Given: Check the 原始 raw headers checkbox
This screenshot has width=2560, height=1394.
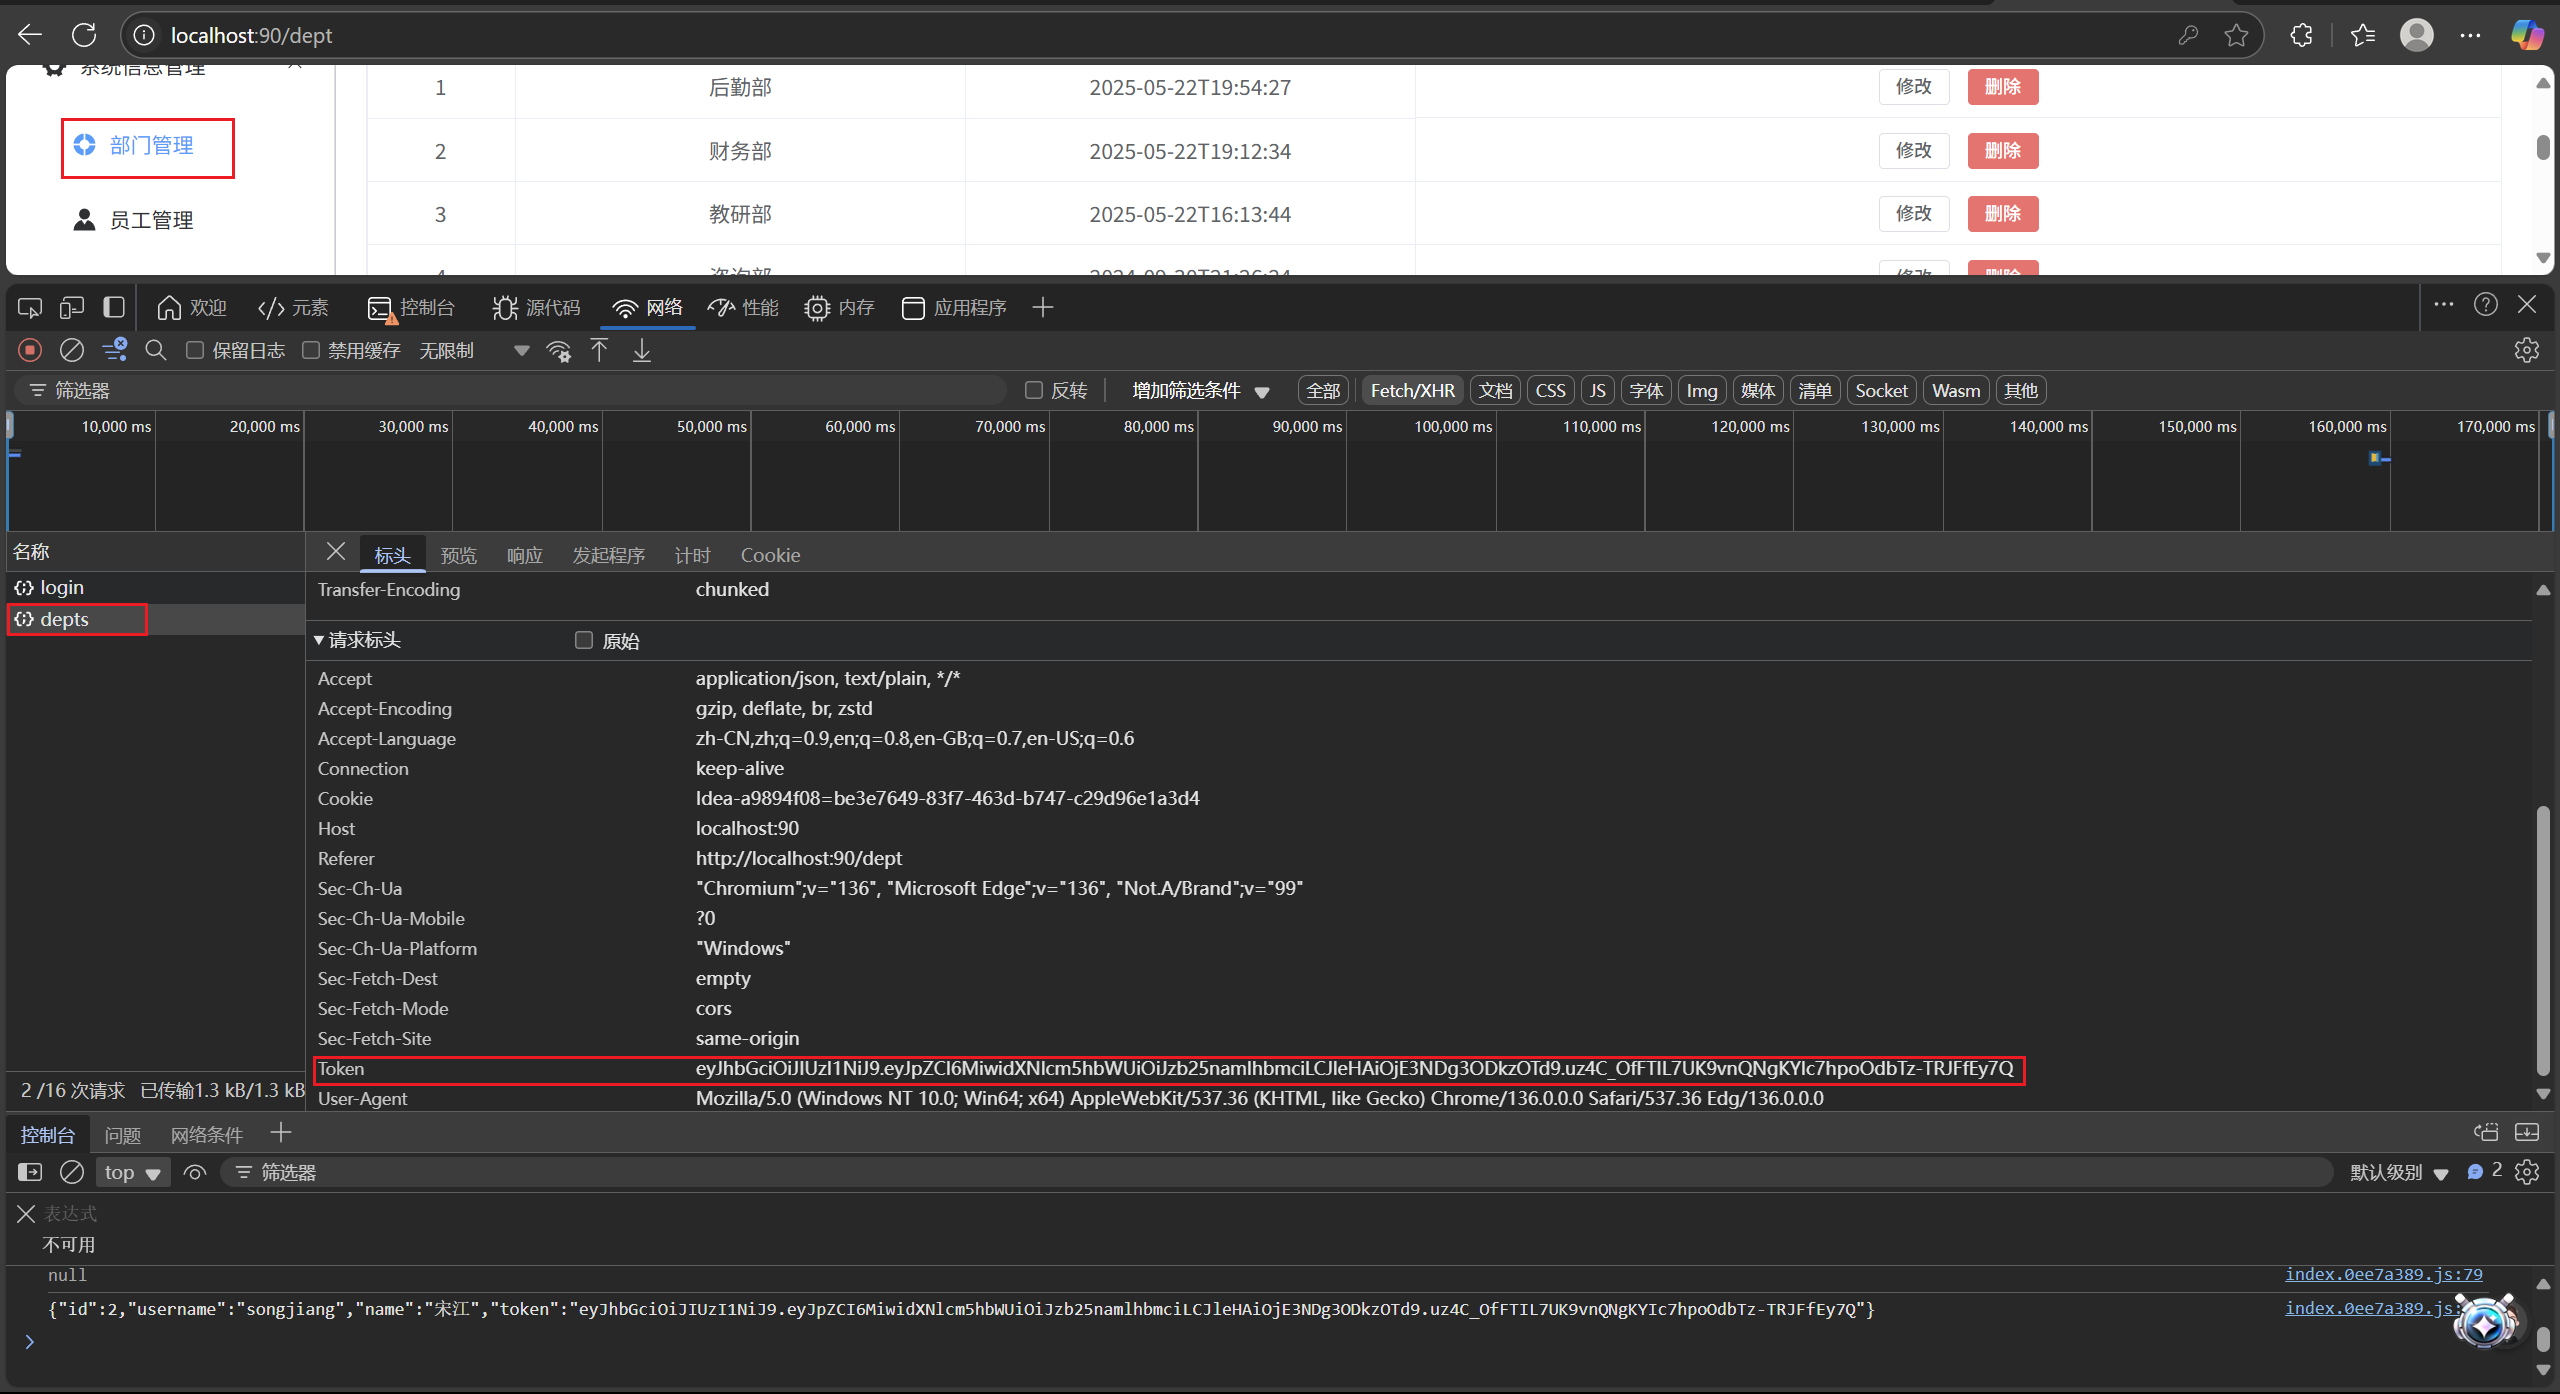Looking at the screenshot, I should [584, 641].
